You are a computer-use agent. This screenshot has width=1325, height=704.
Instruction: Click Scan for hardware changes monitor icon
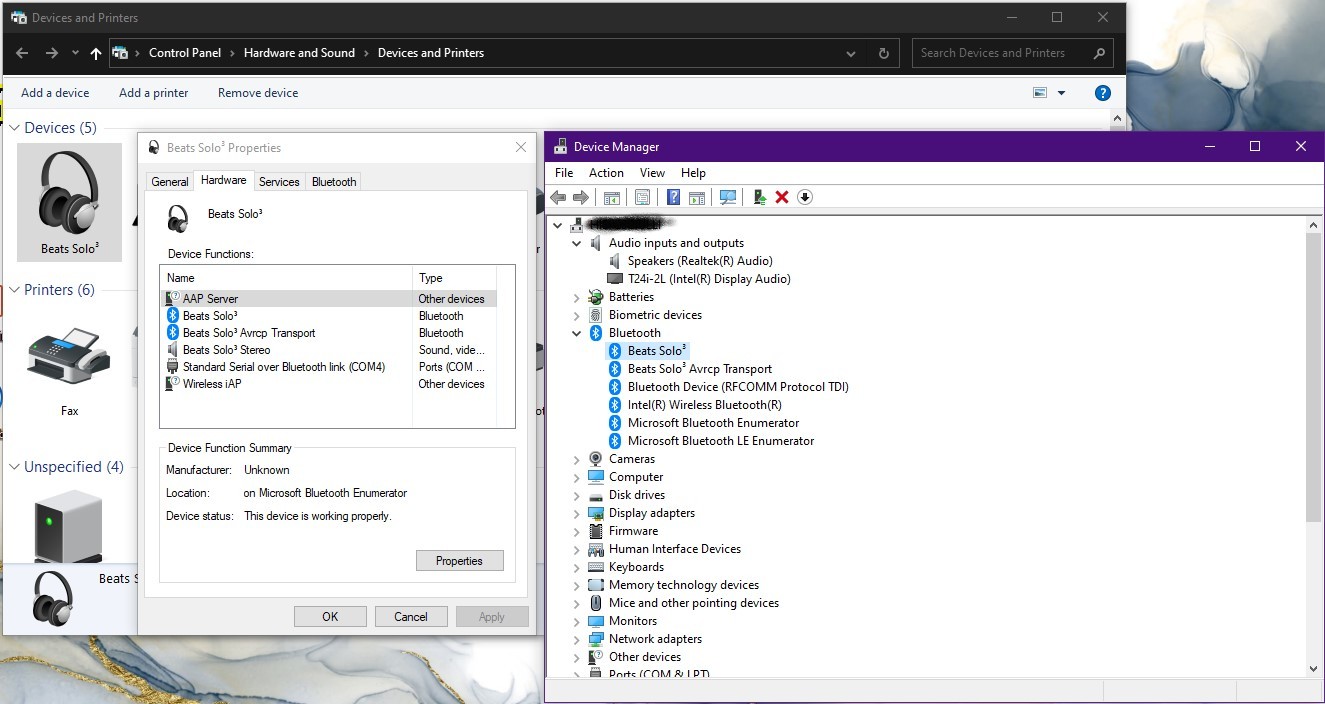coord(728,197)
